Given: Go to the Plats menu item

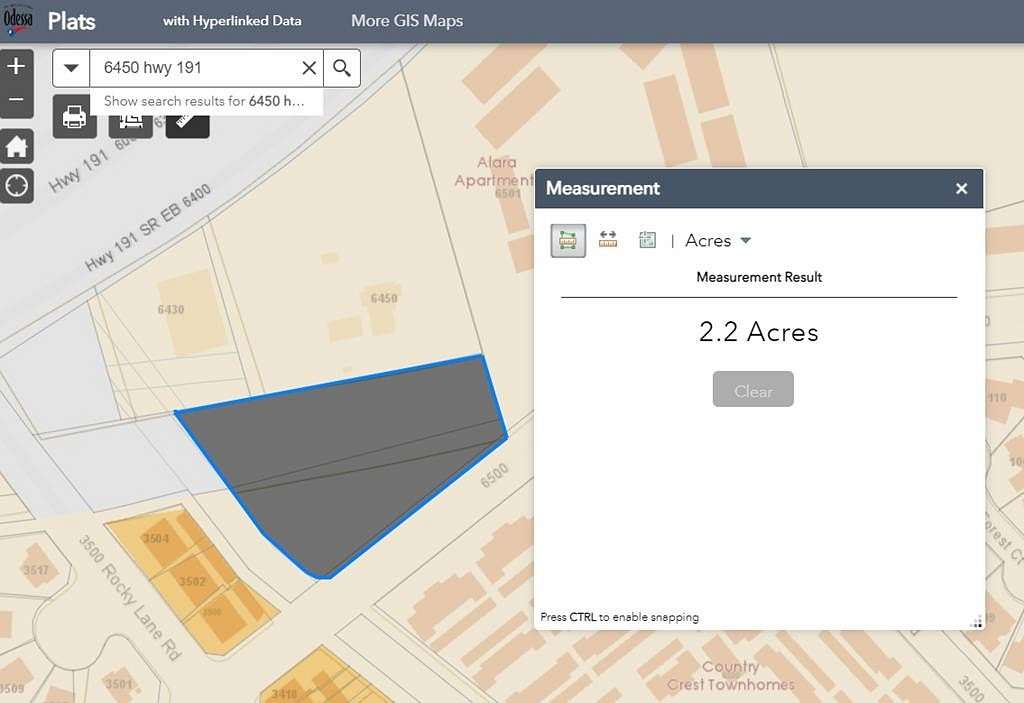Looking at the screenshot, I should [x=71, y=20].
